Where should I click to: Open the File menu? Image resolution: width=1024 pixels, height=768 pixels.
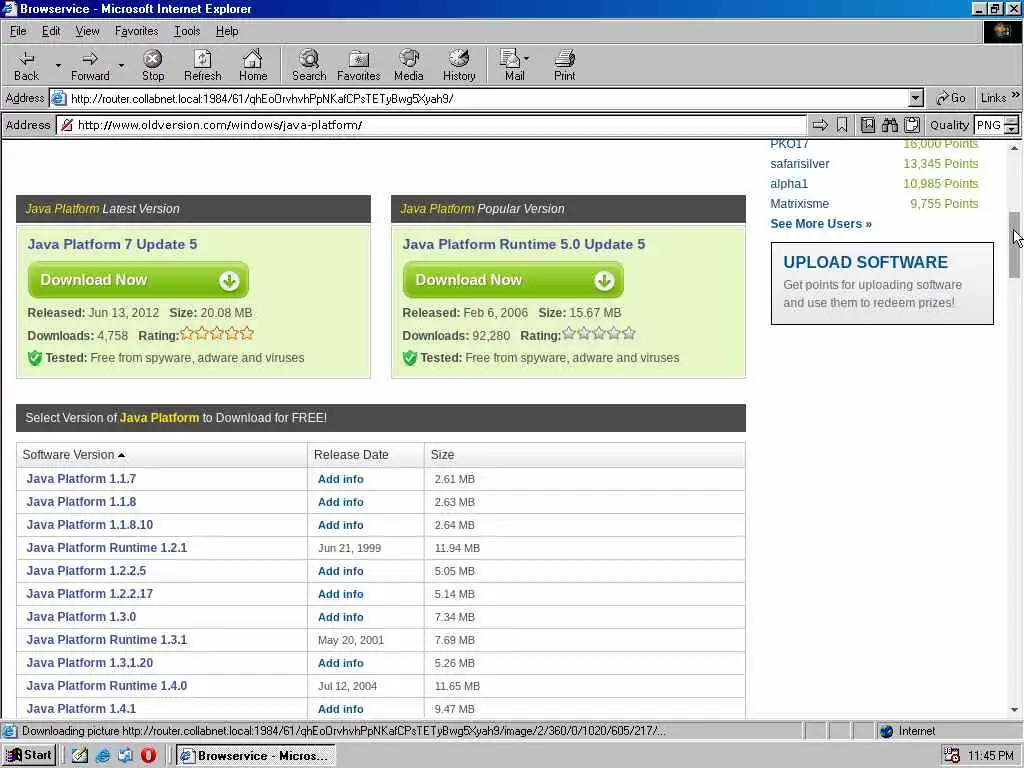[x=18, y=31]
